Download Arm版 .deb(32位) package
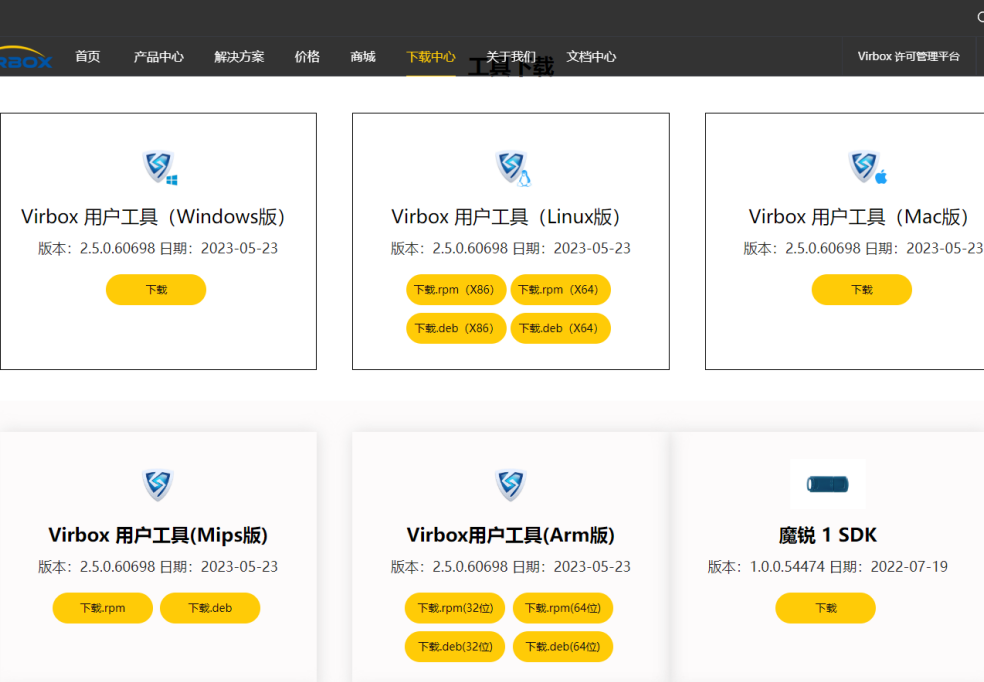This screenshot has width=984, height=682. click(x=455, y=647)
